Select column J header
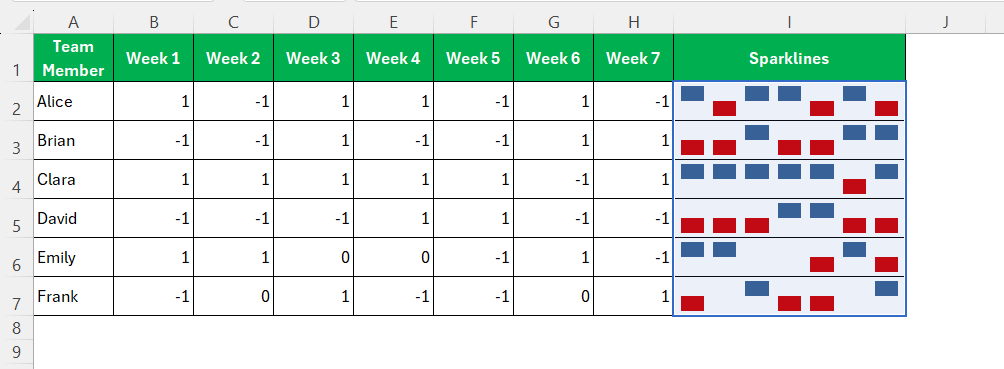1004x369 pixels. 945,22
